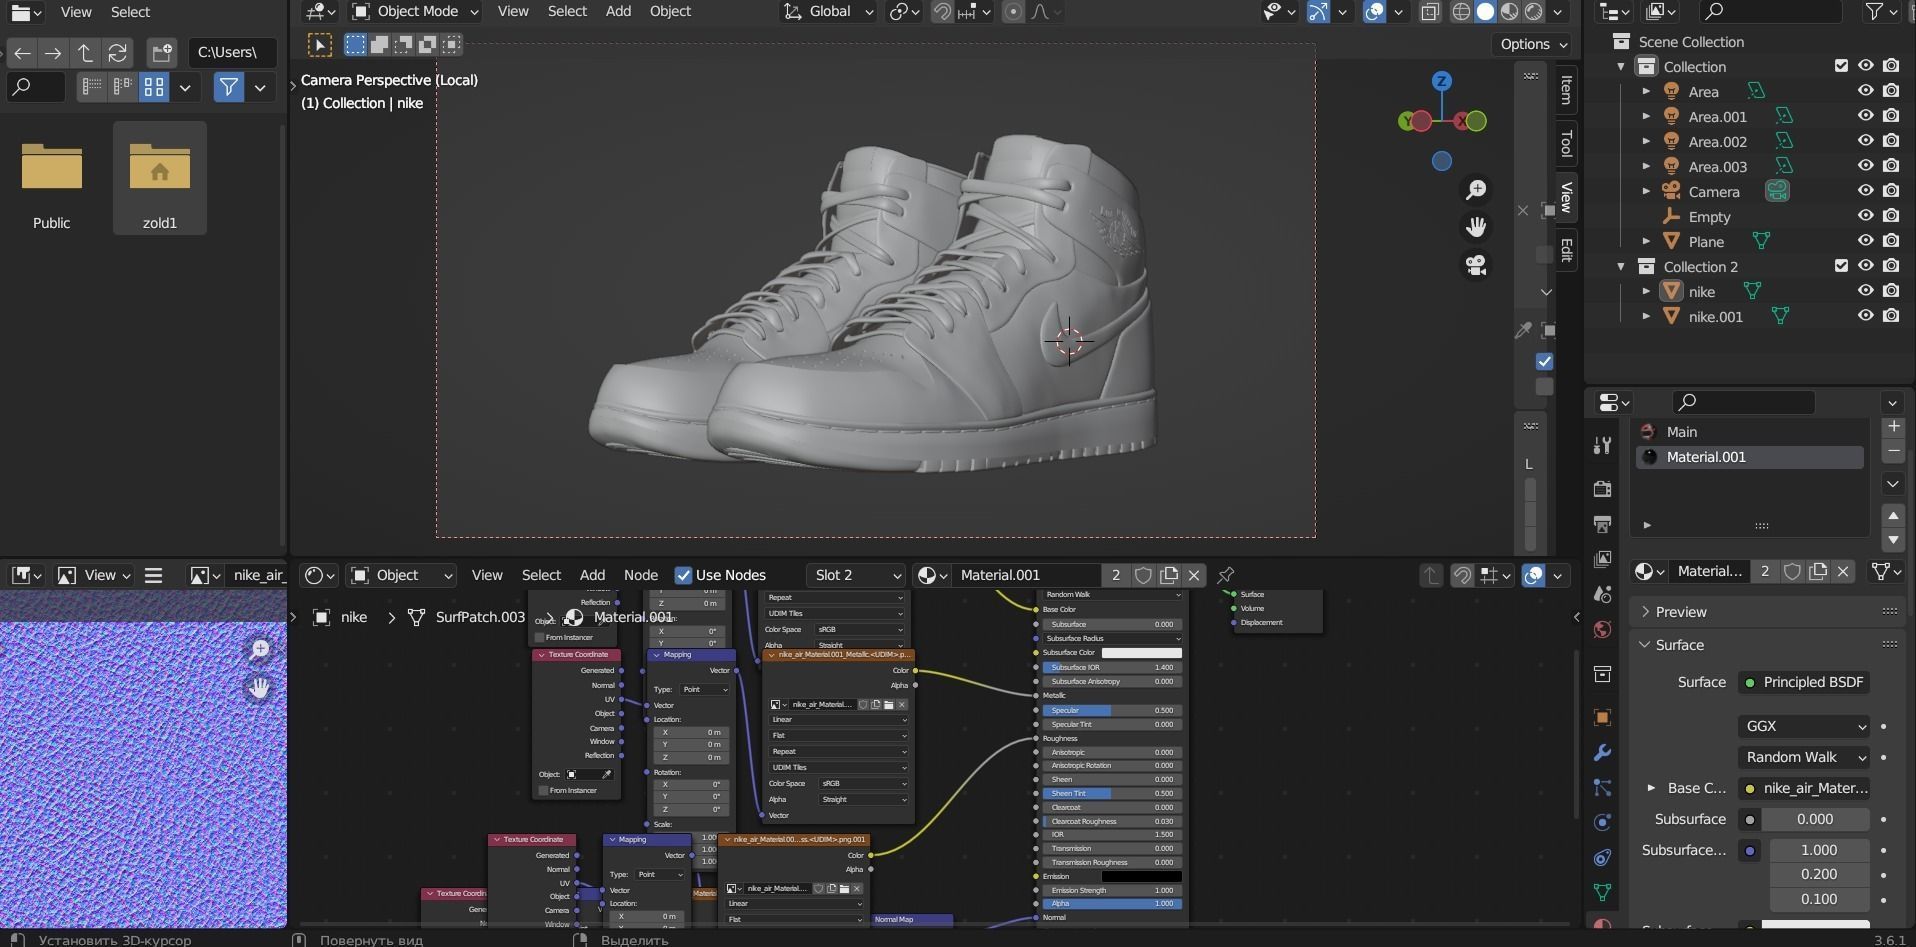Hide nike.001 with eye icon
The image size is (1916, 947).
click(x=1865, y=315)
